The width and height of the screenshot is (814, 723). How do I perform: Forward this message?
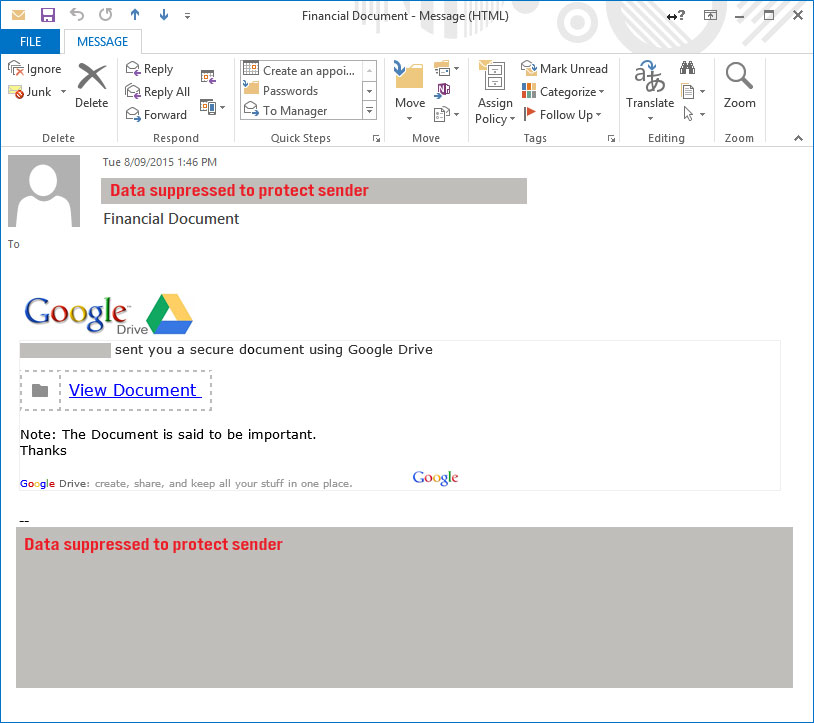pos(156,115)
